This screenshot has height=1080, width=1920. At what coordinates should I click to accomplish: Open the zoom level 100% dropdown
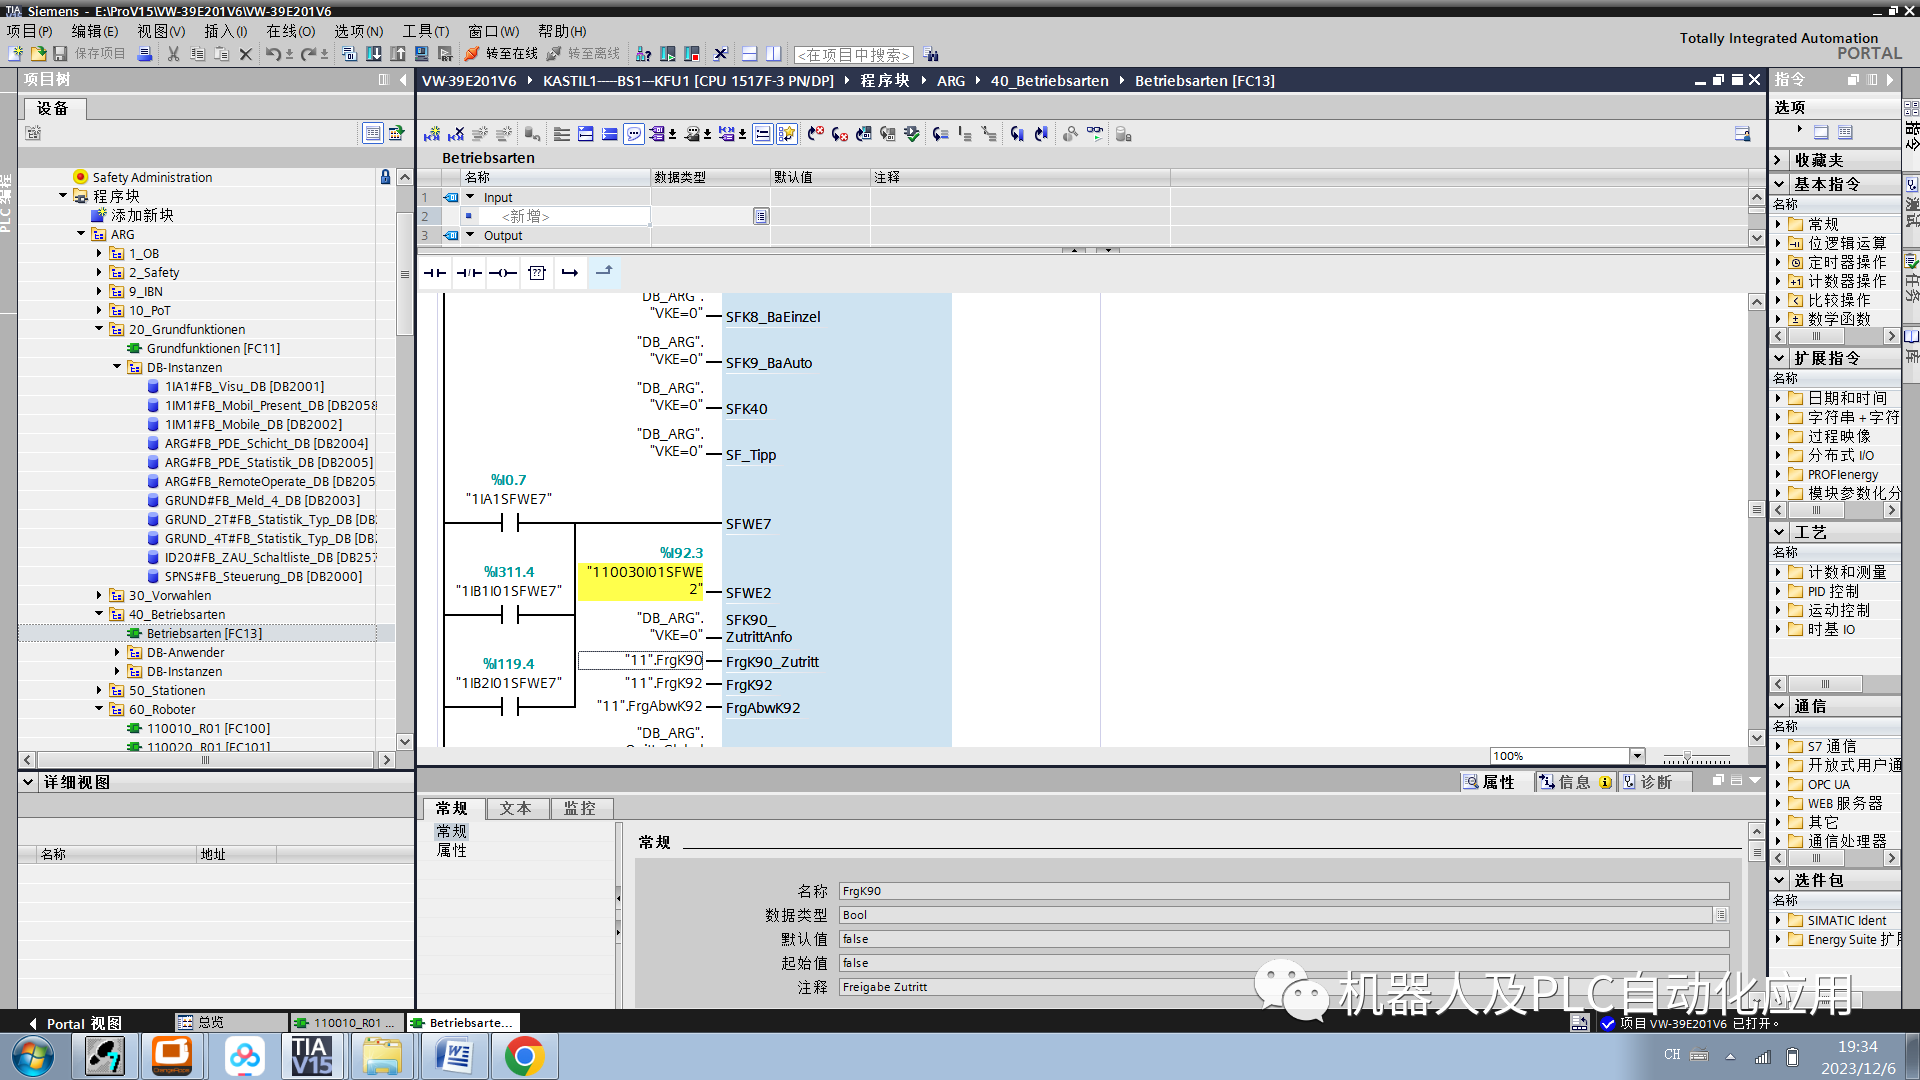pyautogui.click(x=1637, y=756)
